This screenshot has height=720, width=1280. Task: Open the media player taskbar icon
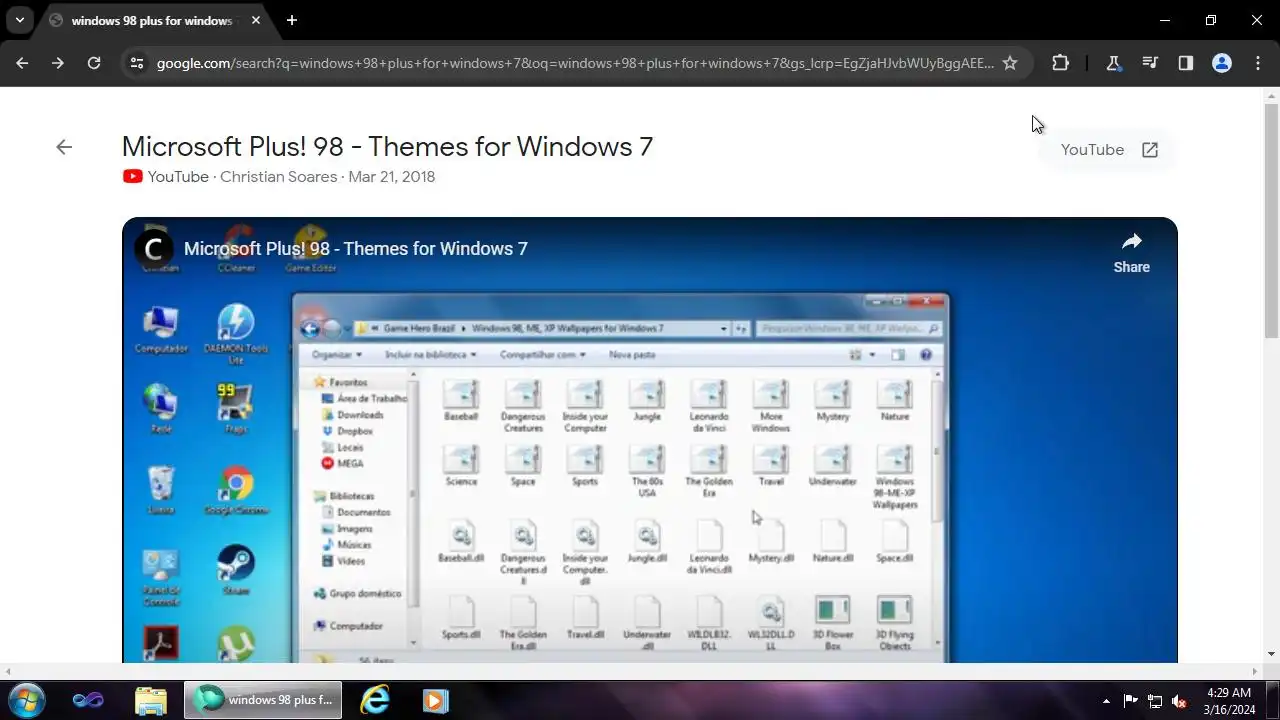pos(435,700)
